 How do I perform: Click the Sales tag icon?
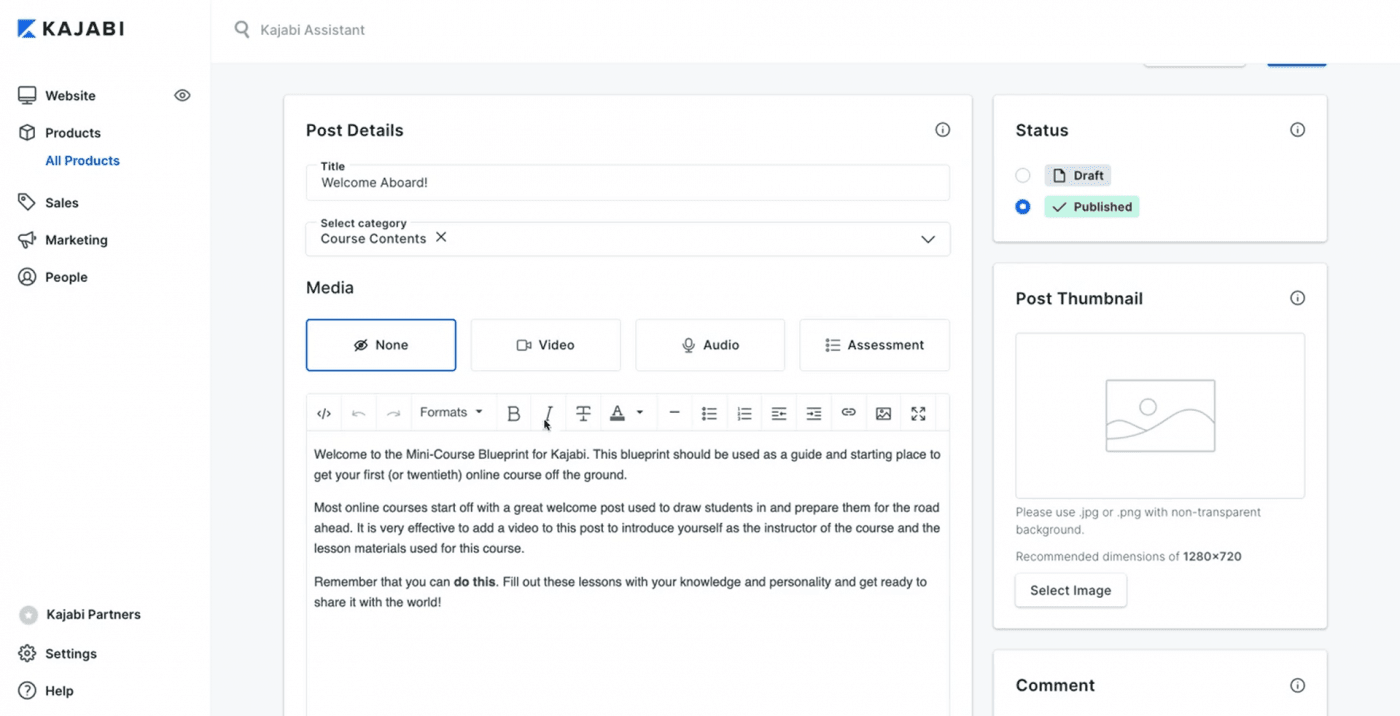[x=27, y=202]
